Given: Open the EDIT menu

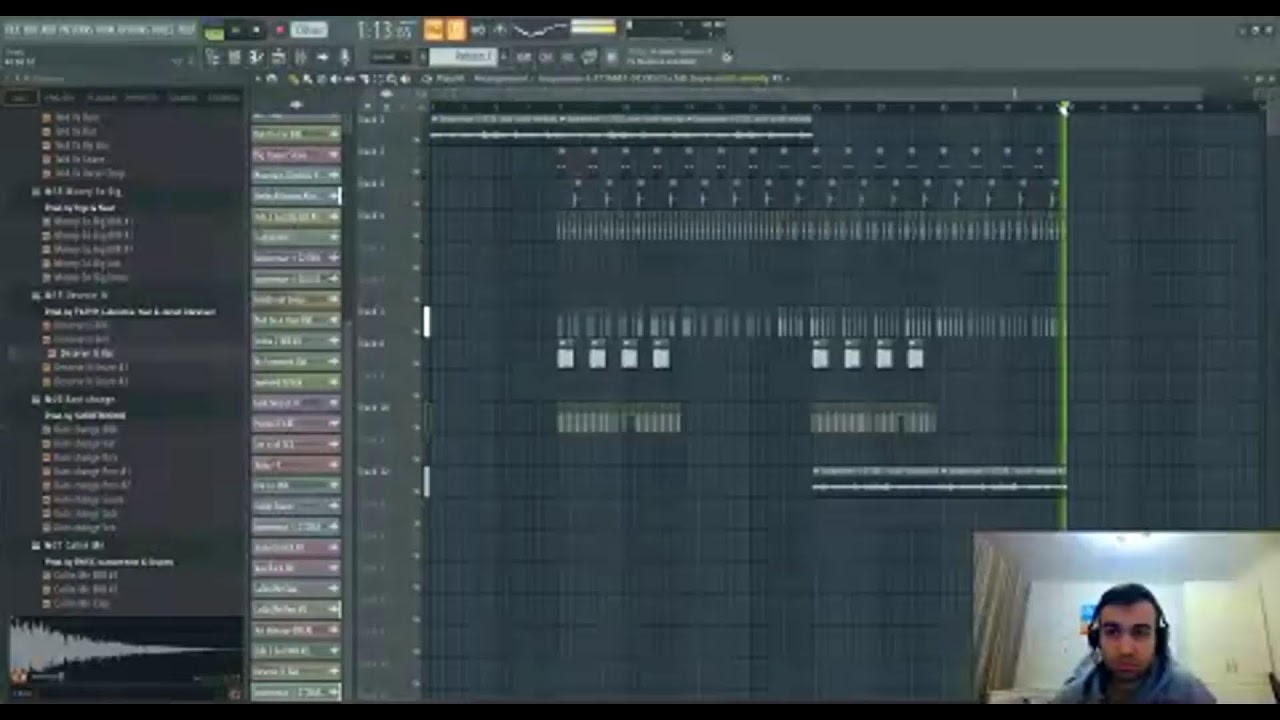Looking at the screenshot, I should point(30,29).
